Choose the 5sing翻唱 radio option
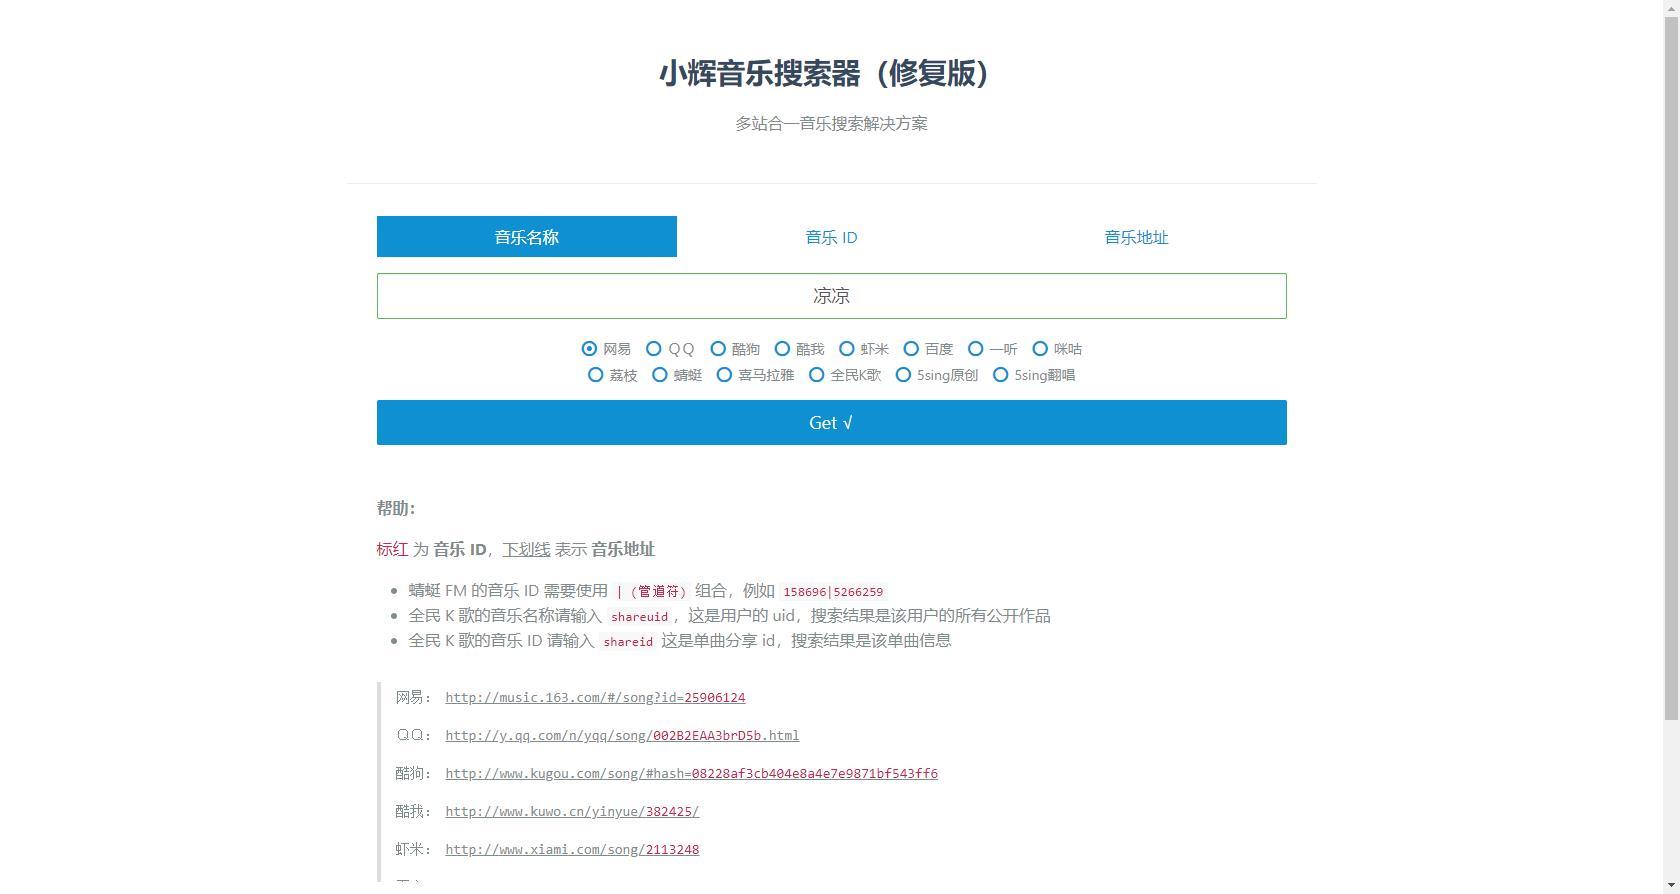Screen dimensions: 1680x894 [1000, 375]
